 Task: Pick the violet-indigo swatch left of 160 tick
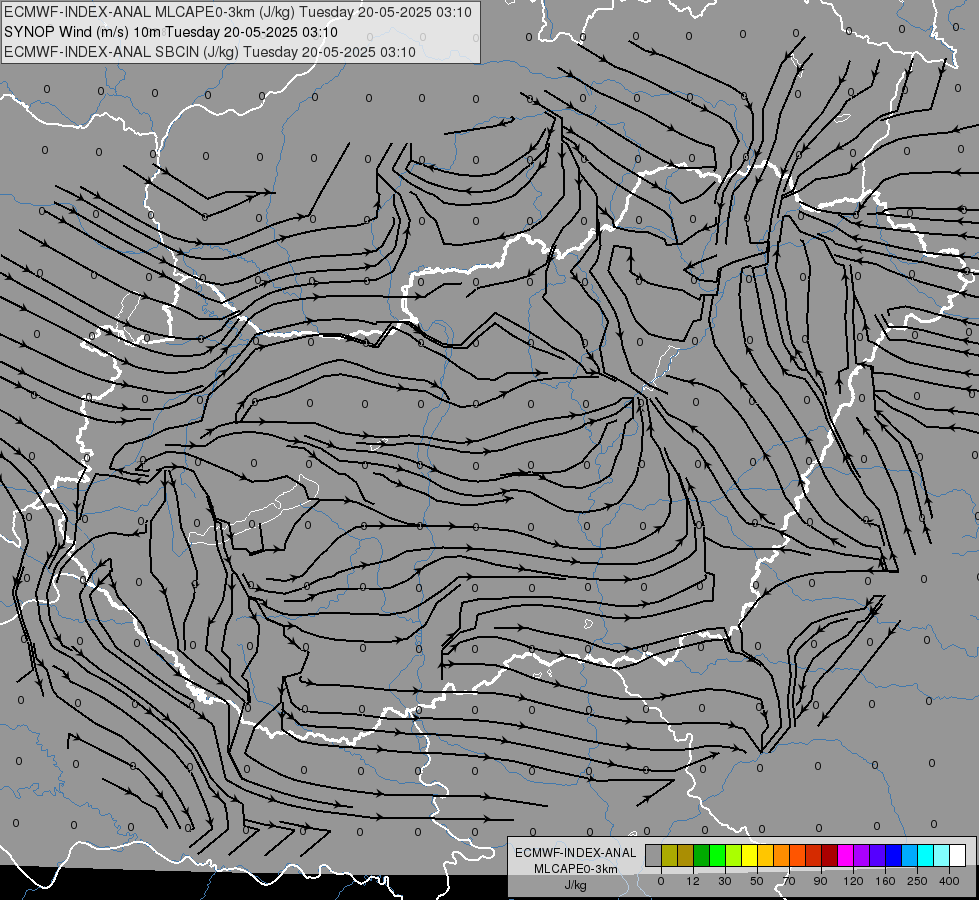coord(878,855)
